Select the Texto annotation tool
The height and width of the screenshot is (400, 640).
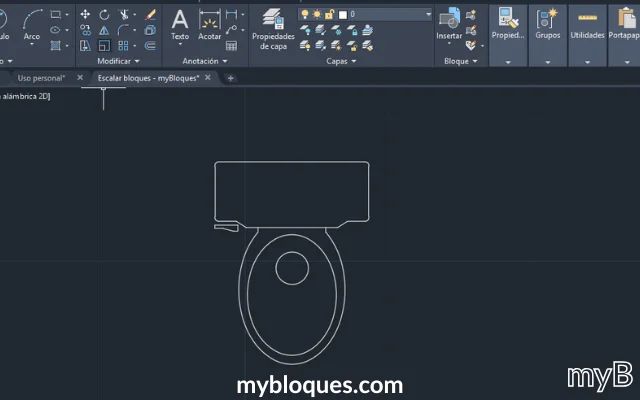point(180,24)
